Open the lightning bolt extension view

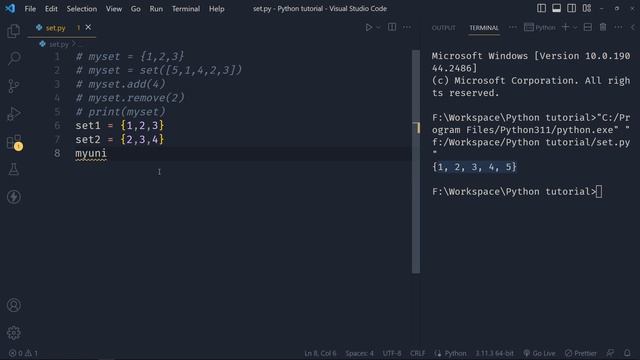[13, 197]
